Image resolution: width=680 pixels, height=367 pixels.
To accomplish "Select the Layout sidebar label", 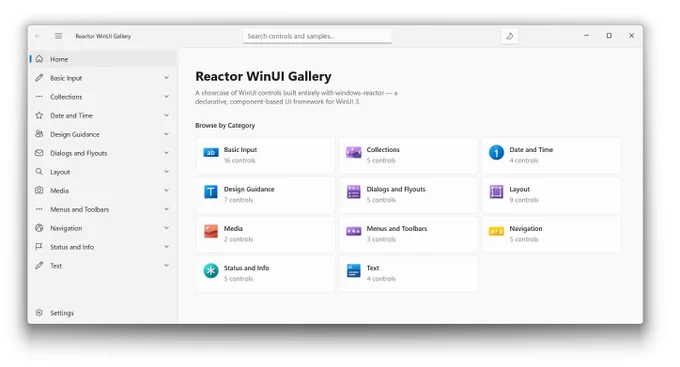I will 60,172.
